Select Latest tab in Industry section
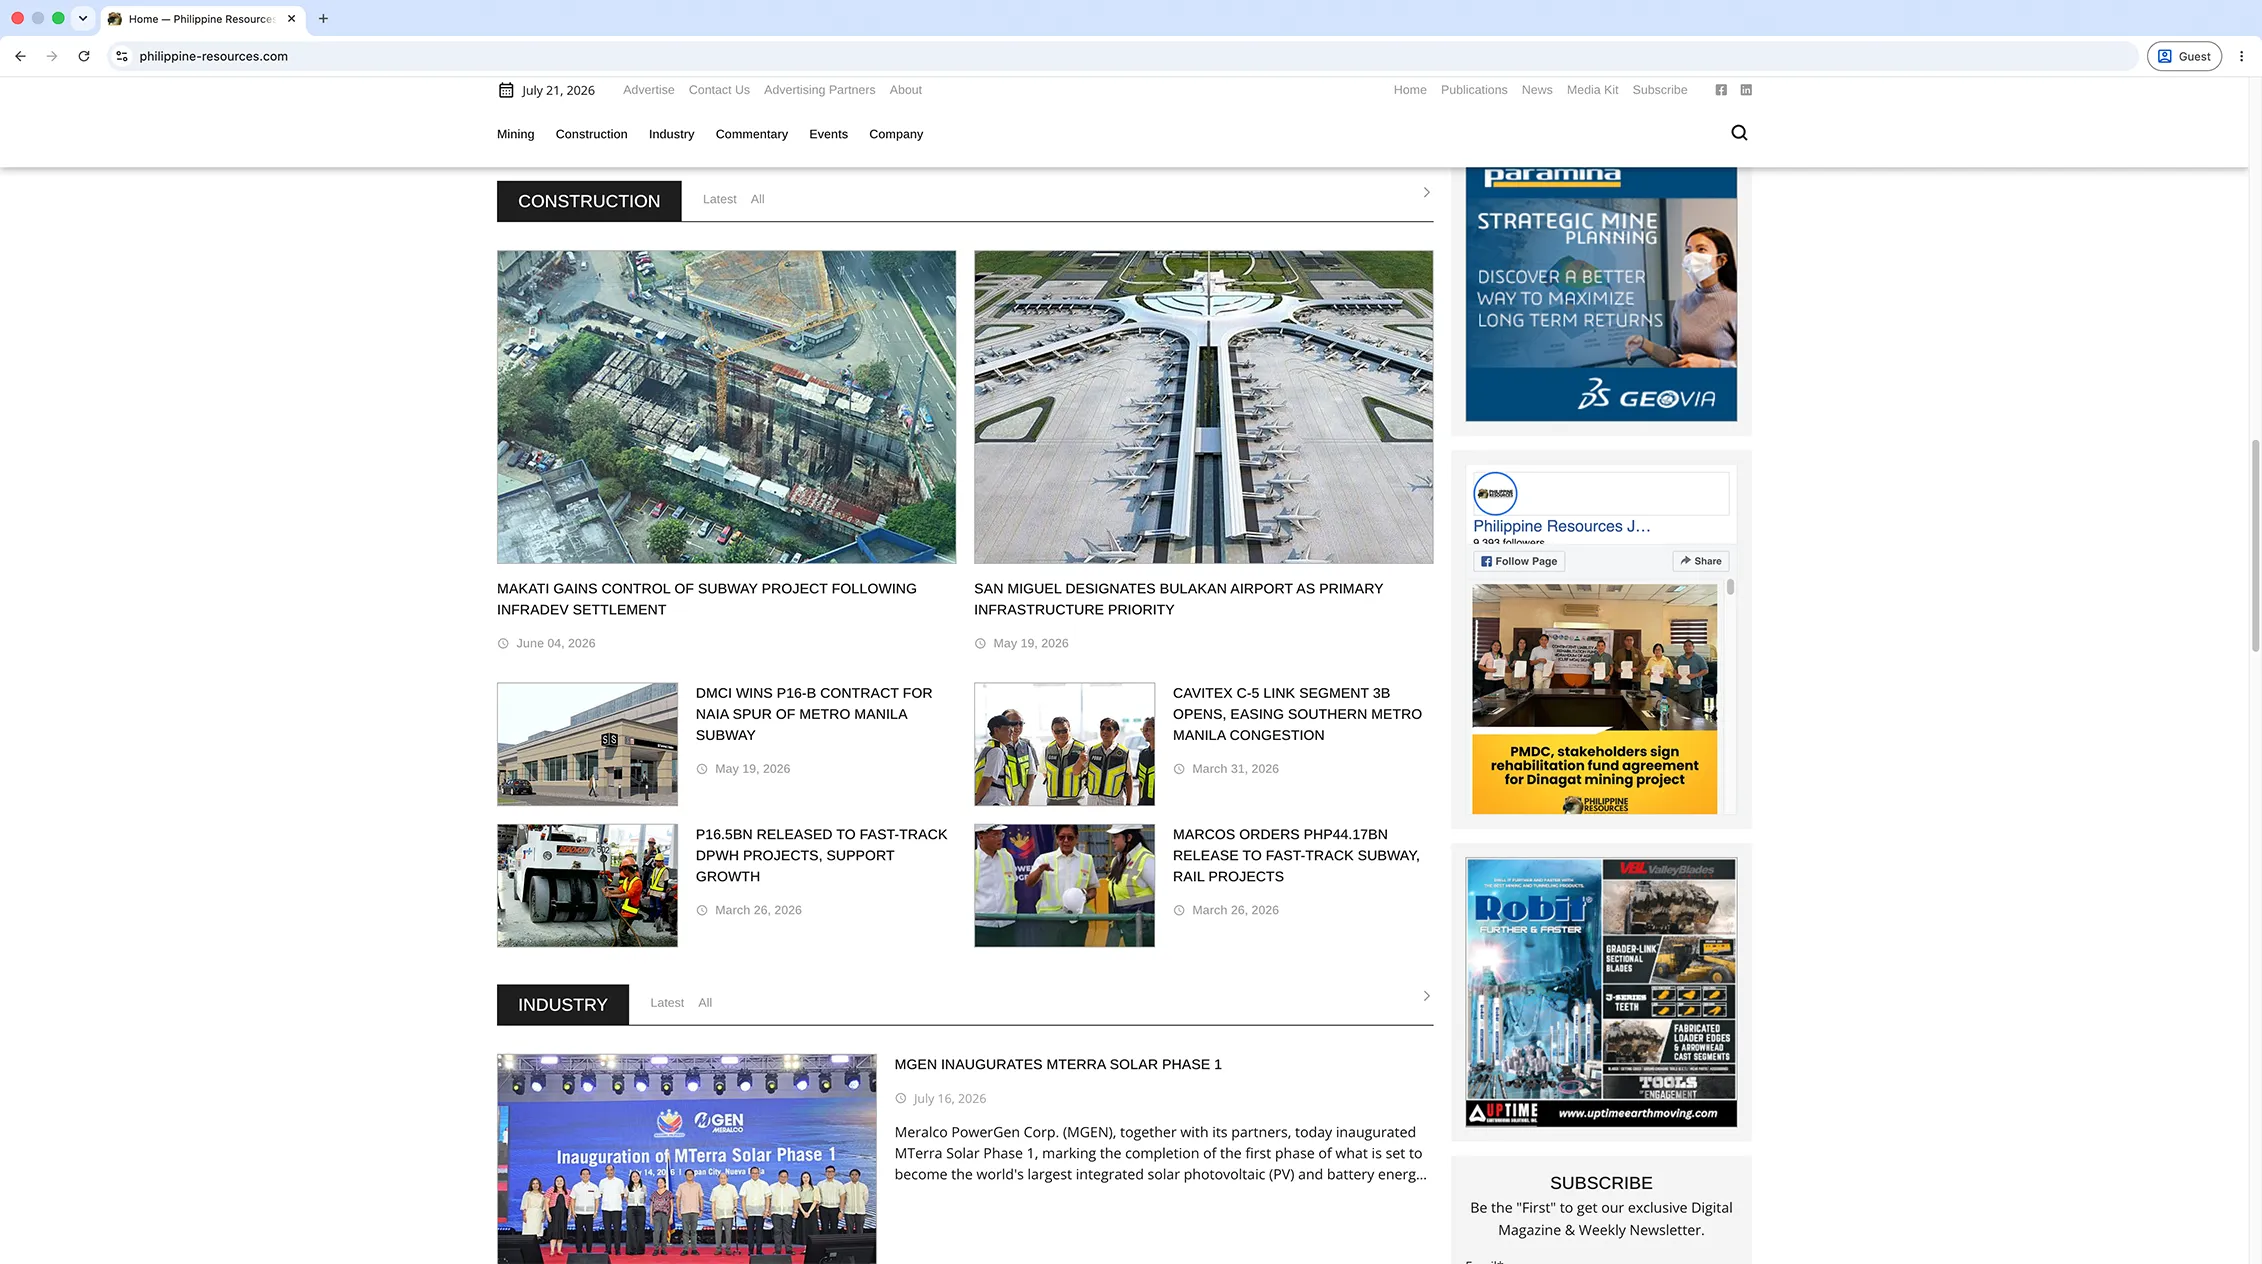The width and height of the screenshot is (2262, 1264). 667,1003
